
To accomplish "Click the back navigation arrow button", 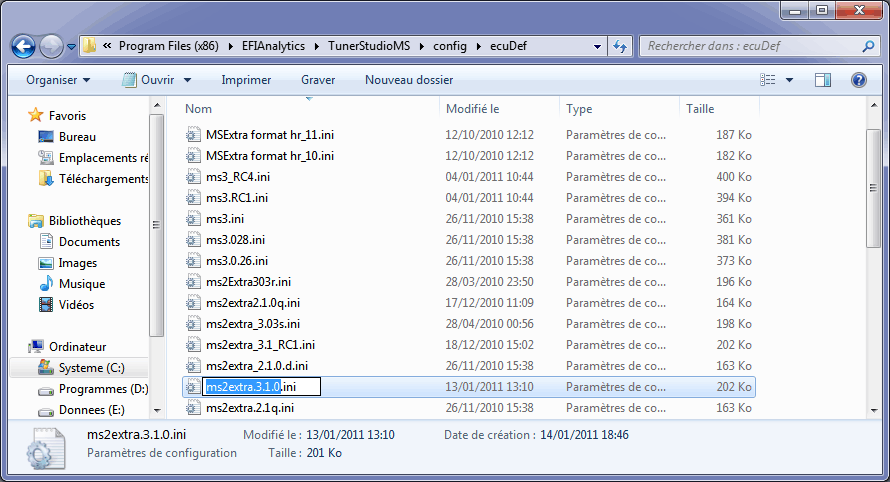I will pyautogui.click(x=24, y=46).
